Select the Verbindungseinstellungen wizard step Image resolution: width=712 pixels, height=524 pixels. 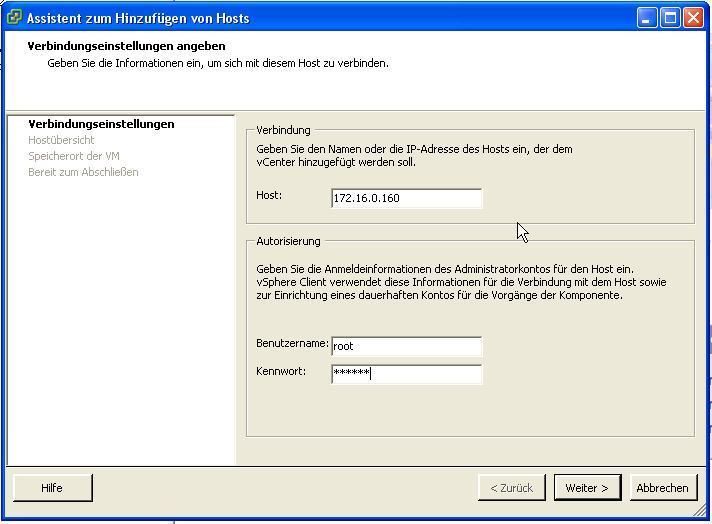pos(101,124)
